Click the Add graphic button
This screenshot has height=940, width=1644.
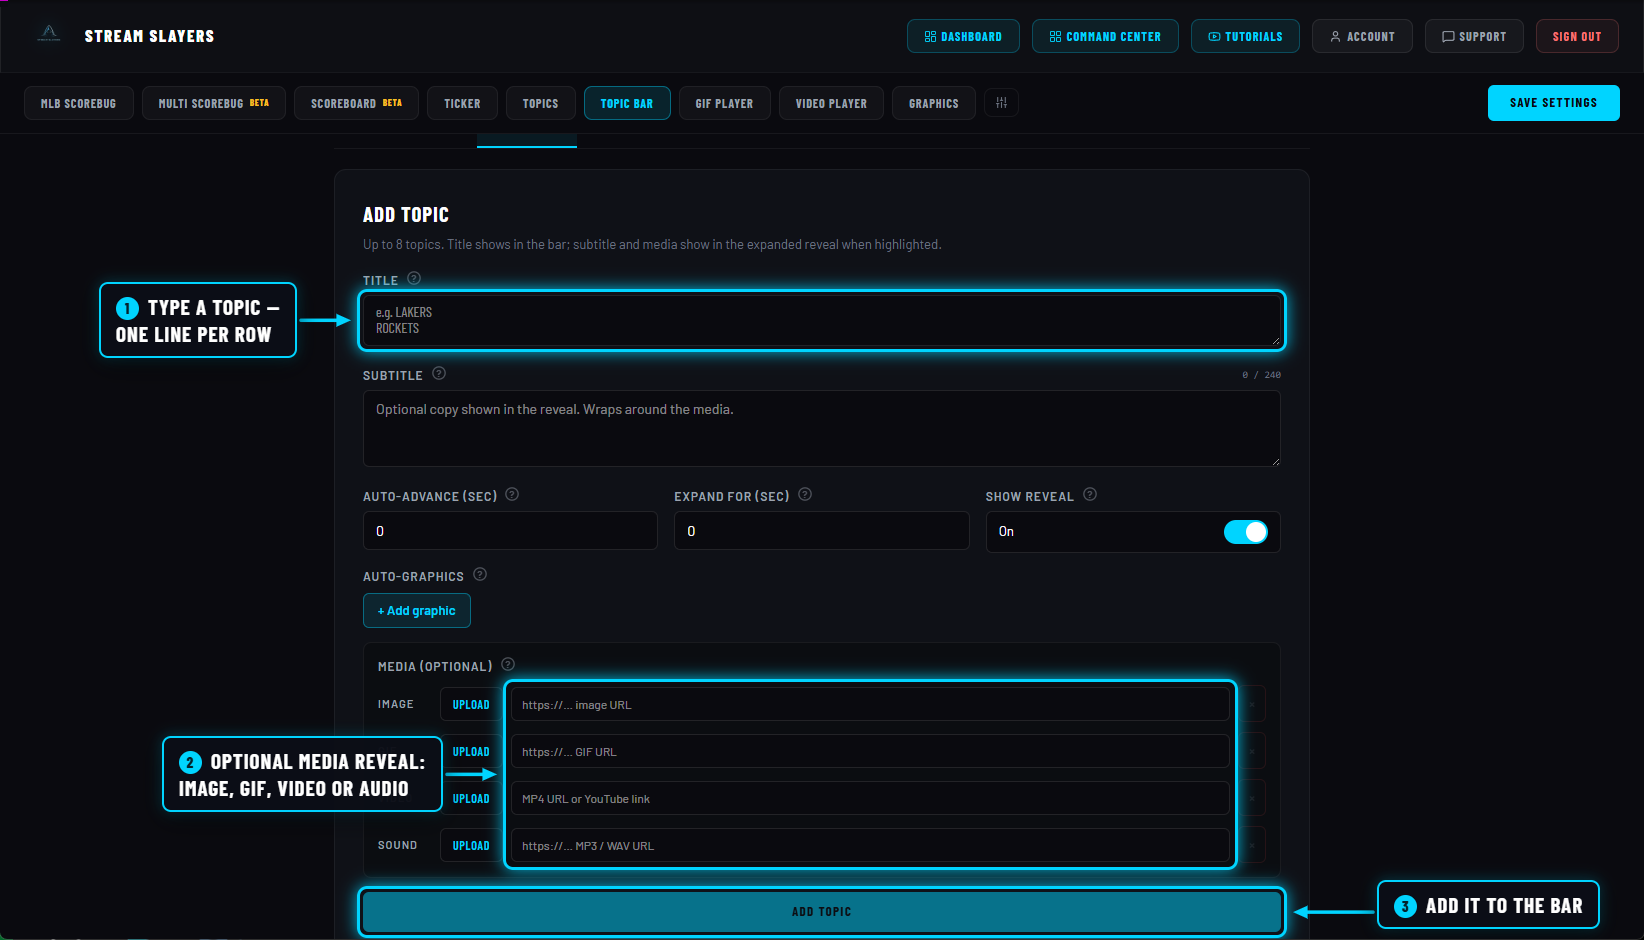point(416,611)
